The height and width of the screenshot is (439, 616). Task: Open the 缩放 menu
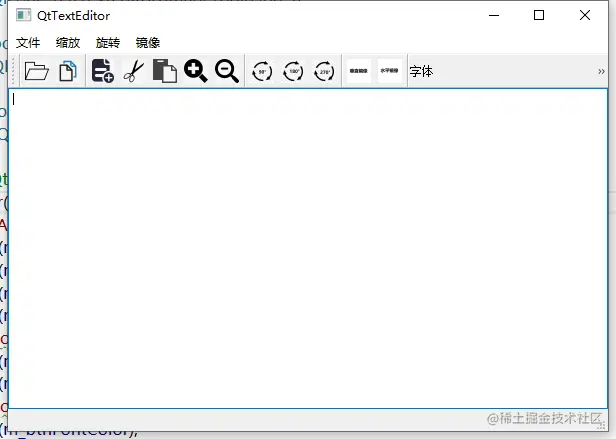(68, 42)
